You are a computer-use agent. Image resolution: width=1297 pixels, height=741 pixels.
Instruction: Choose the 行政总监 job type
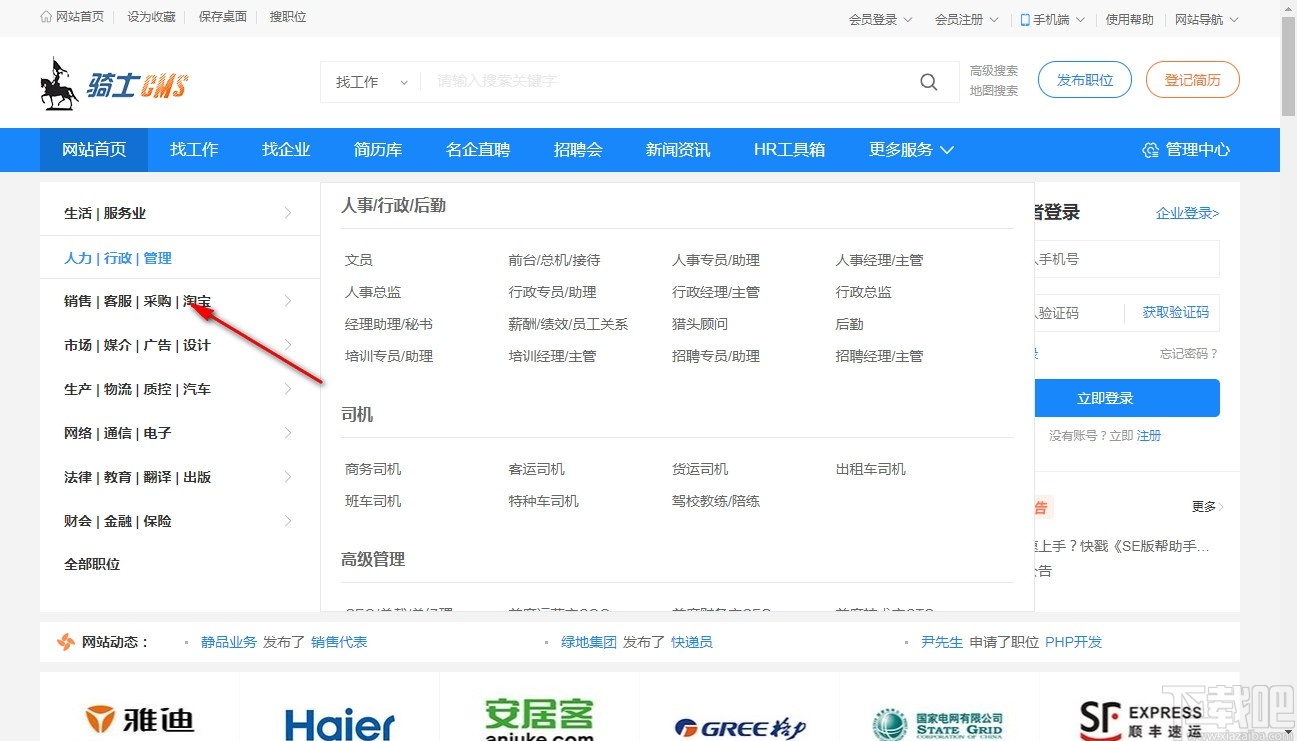(x=864, y=292)
